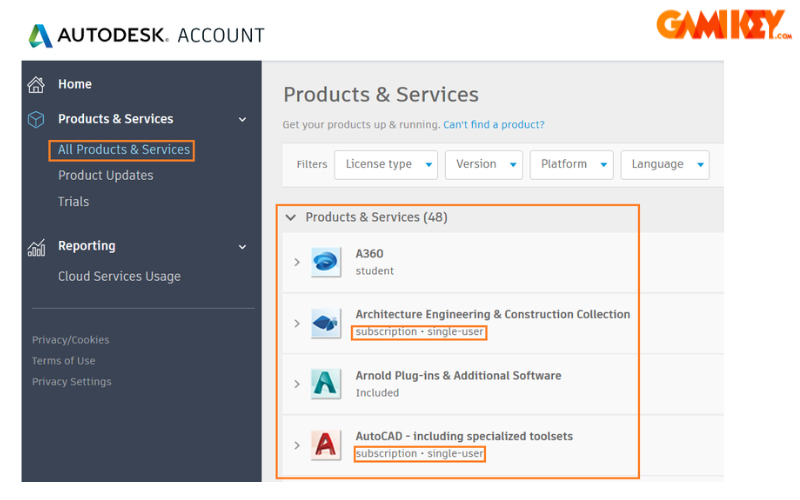Open the Trials section
800x500 pixels.
tap(73, 202)
